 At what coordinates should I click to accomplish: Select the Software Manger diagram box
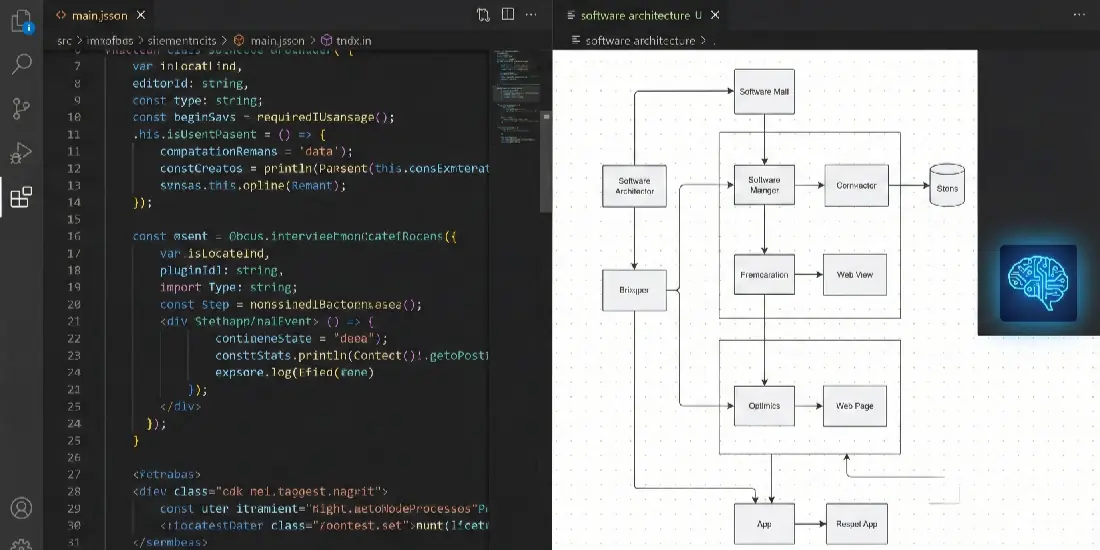[764, 185]
